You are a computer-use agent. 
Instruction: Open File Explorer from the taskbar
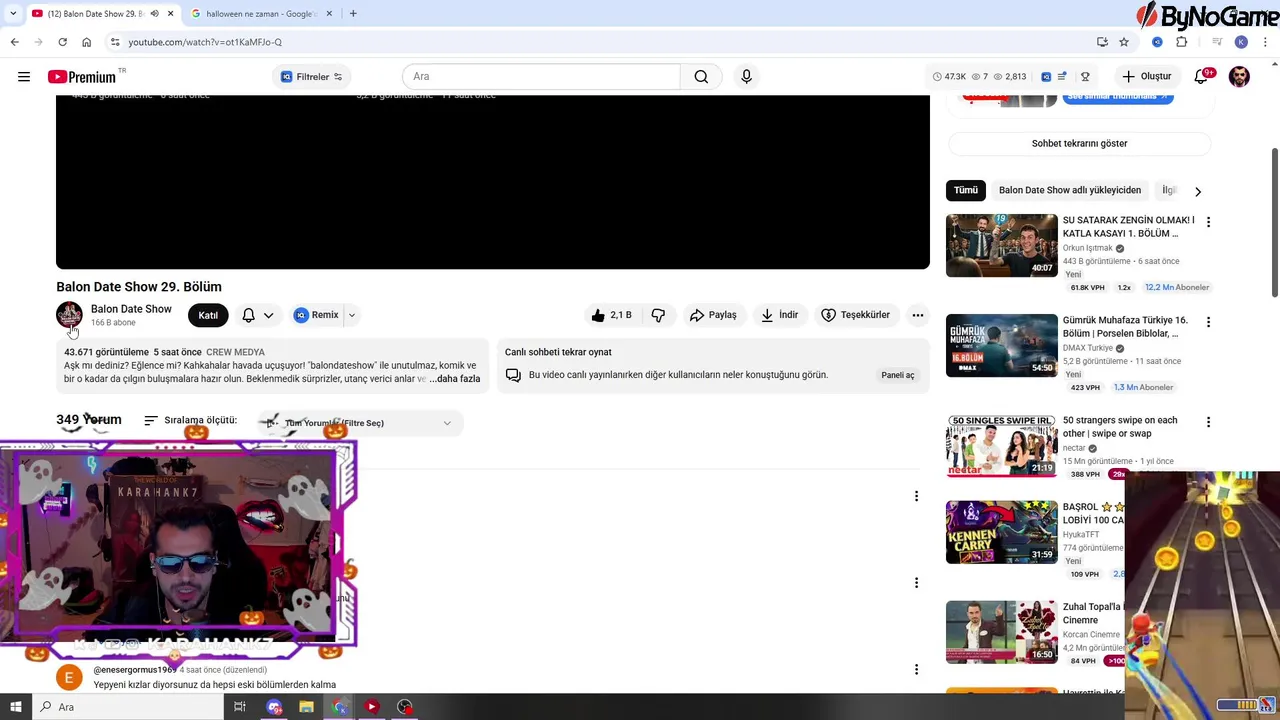307,707
